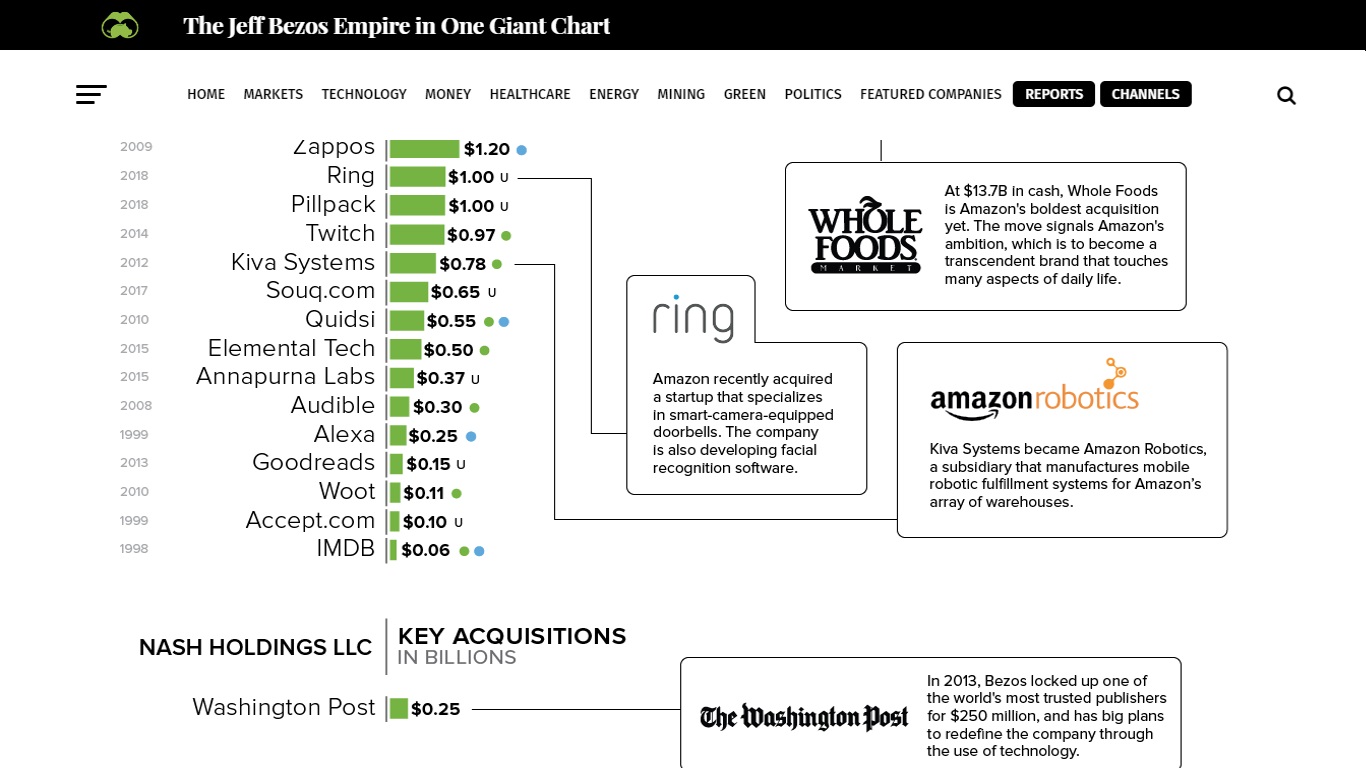This screenshot has height=768, width=1366.
Task: Click the Amazon Robotics logo
Action: point(1034,390)
